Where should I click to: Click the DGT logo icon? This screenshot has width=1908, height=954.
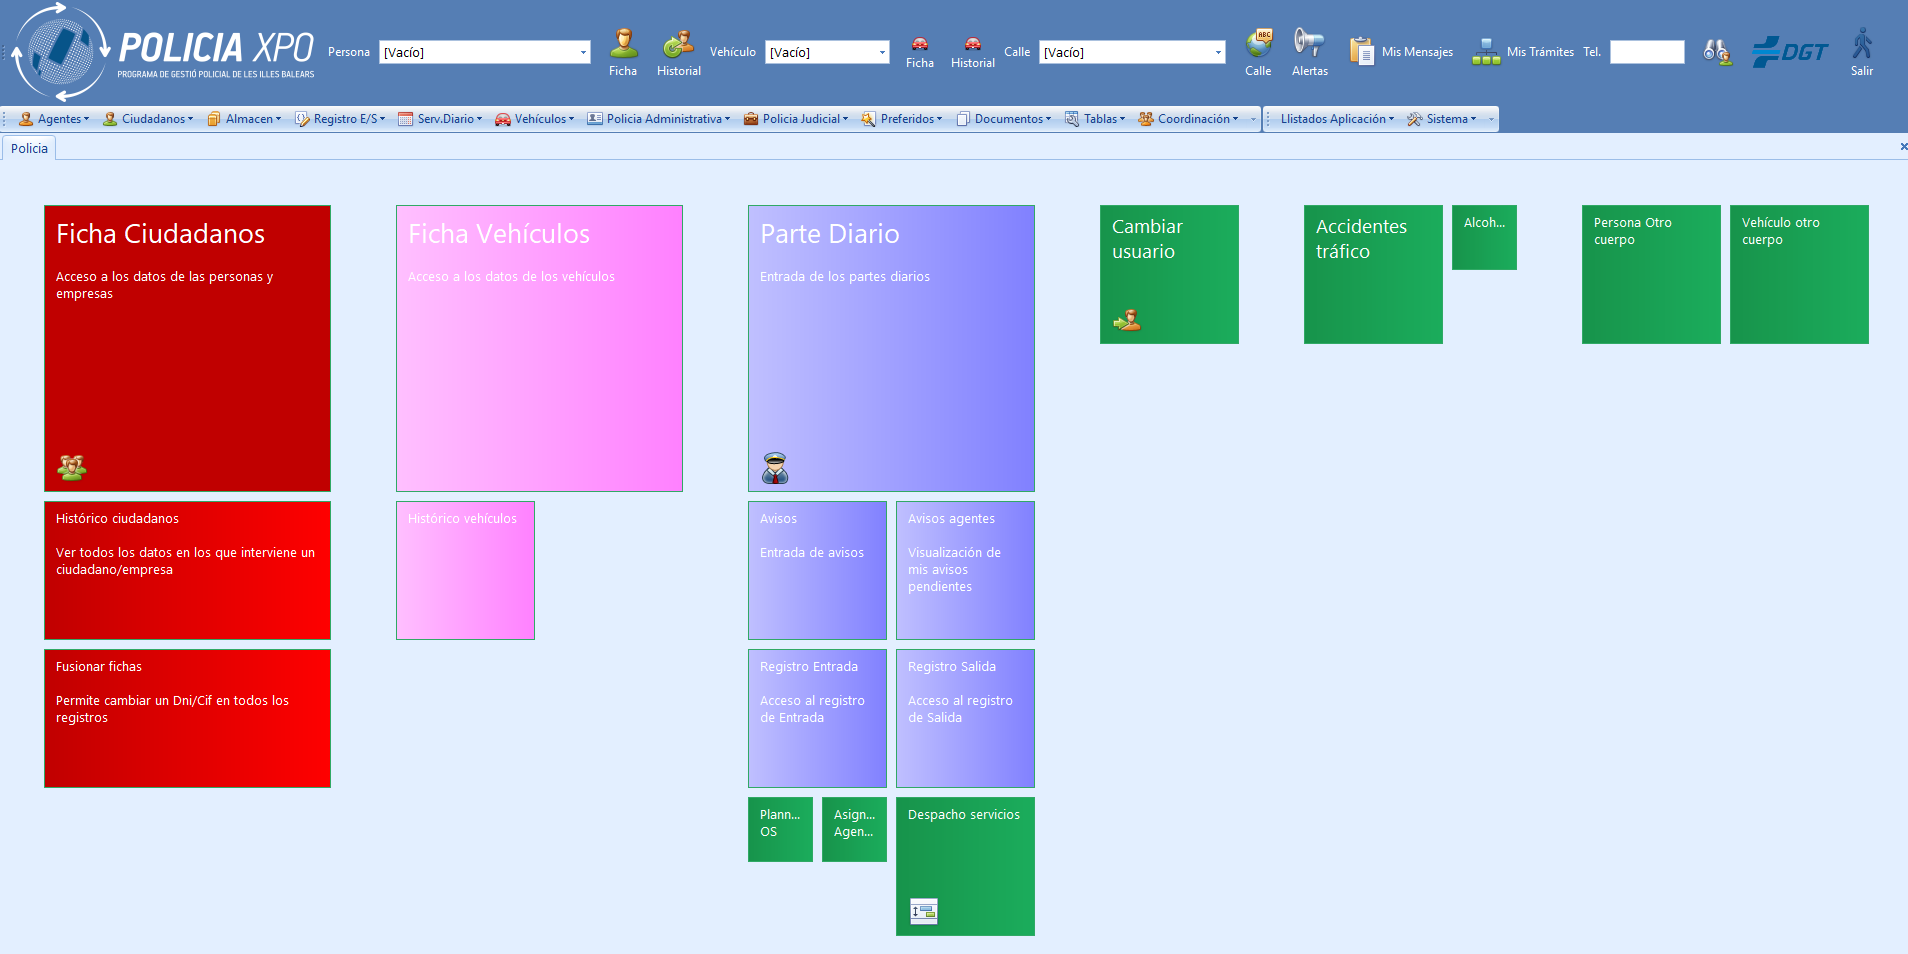(x=1789, y=52)
